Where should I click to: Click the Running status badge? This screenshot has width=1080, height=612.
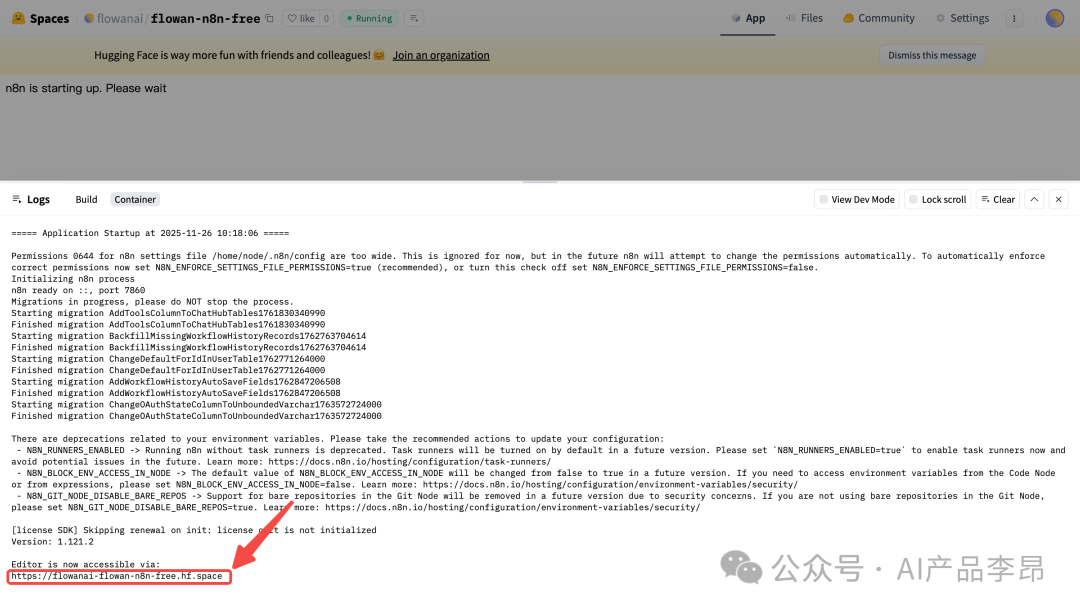point(369,19)
